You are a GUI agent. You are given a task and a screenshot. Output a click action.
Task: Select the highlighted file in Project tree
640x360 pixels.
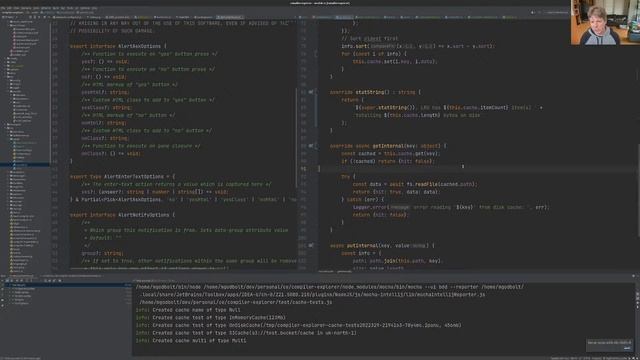(x=24, y=165)
